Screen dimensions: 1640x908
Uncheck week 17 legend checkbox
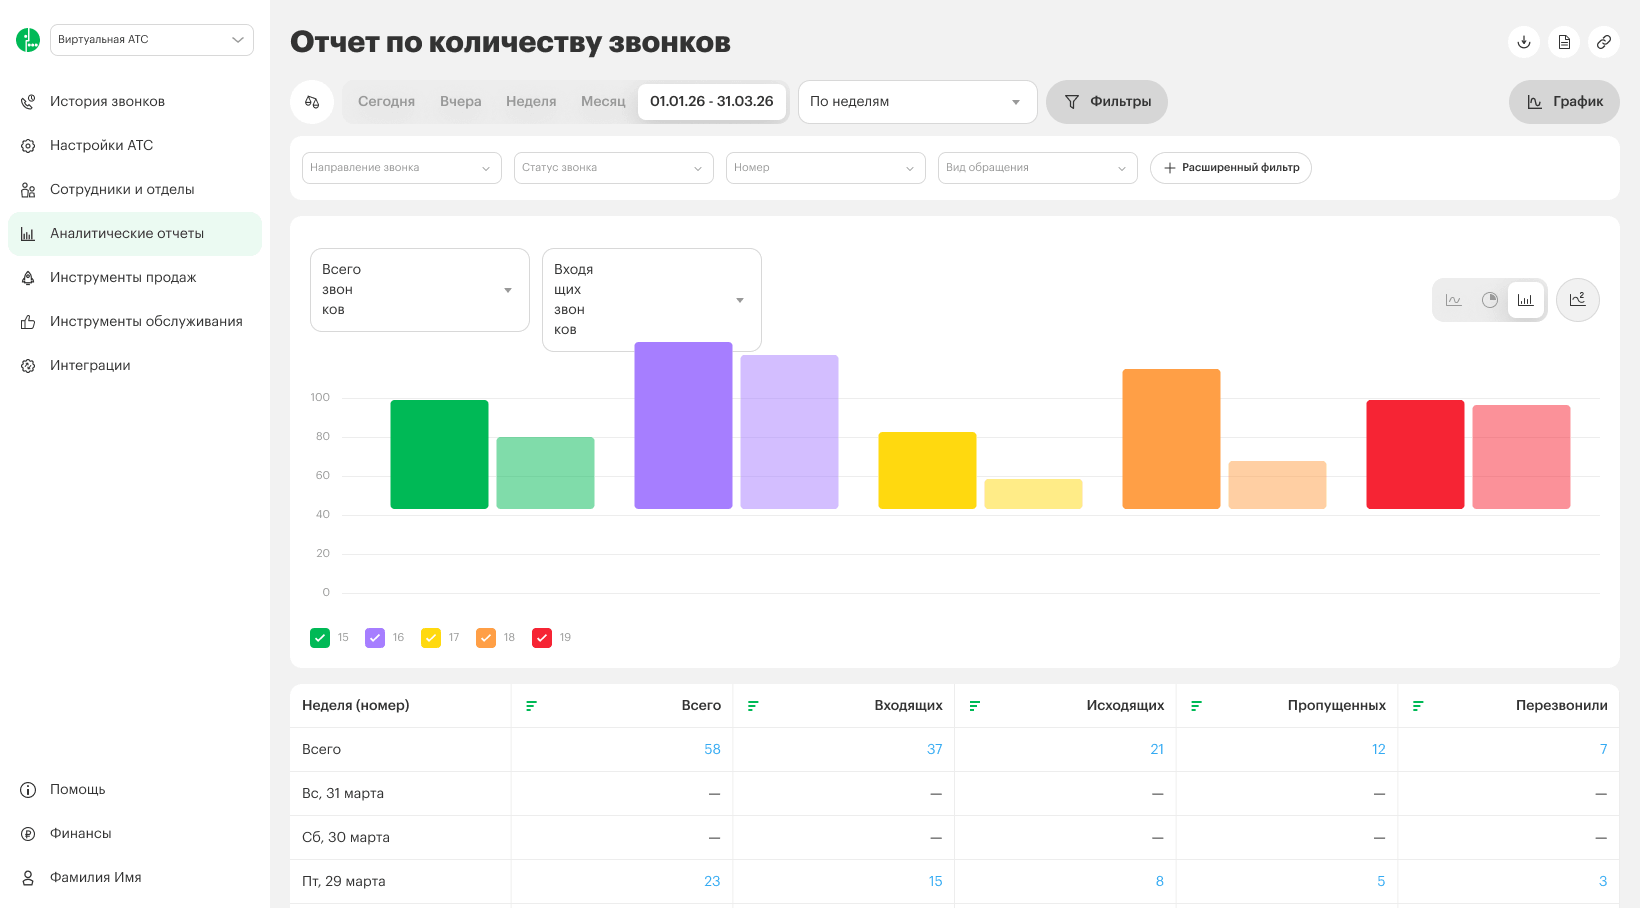pyautogui.click(x=431, y=638)
